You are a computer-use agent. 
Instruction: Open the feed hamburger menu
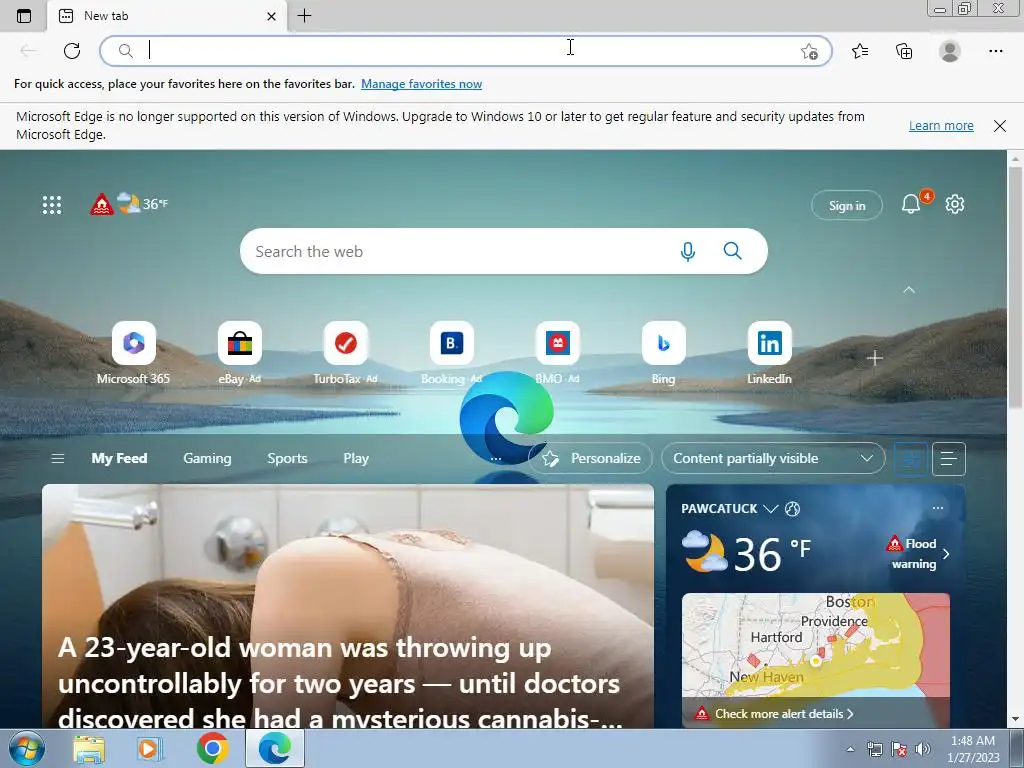coord(57,458)
